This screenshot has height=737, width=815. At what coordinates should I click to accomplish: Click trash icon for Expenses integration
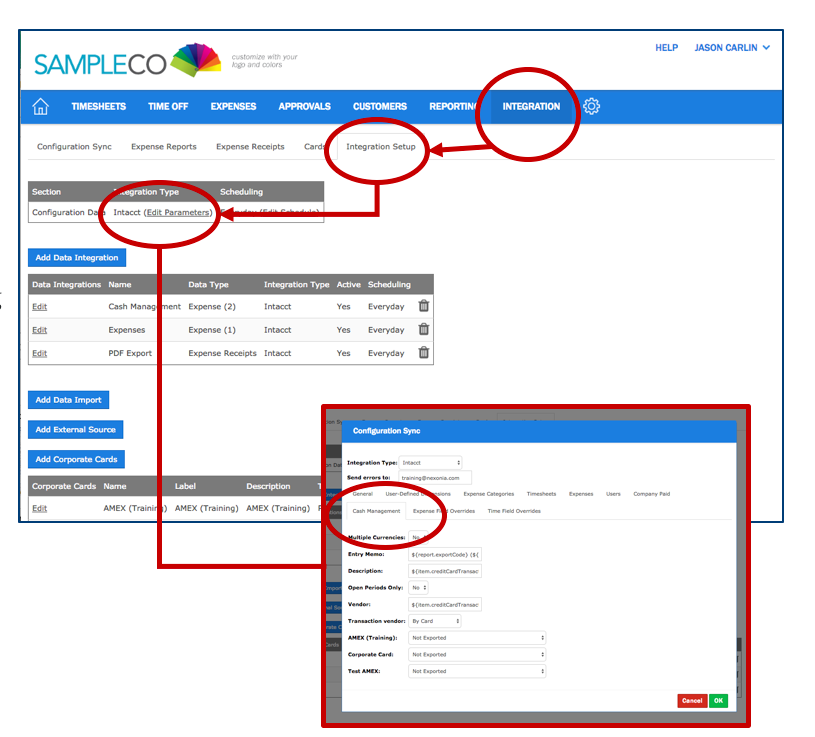[x=424, y=329]
